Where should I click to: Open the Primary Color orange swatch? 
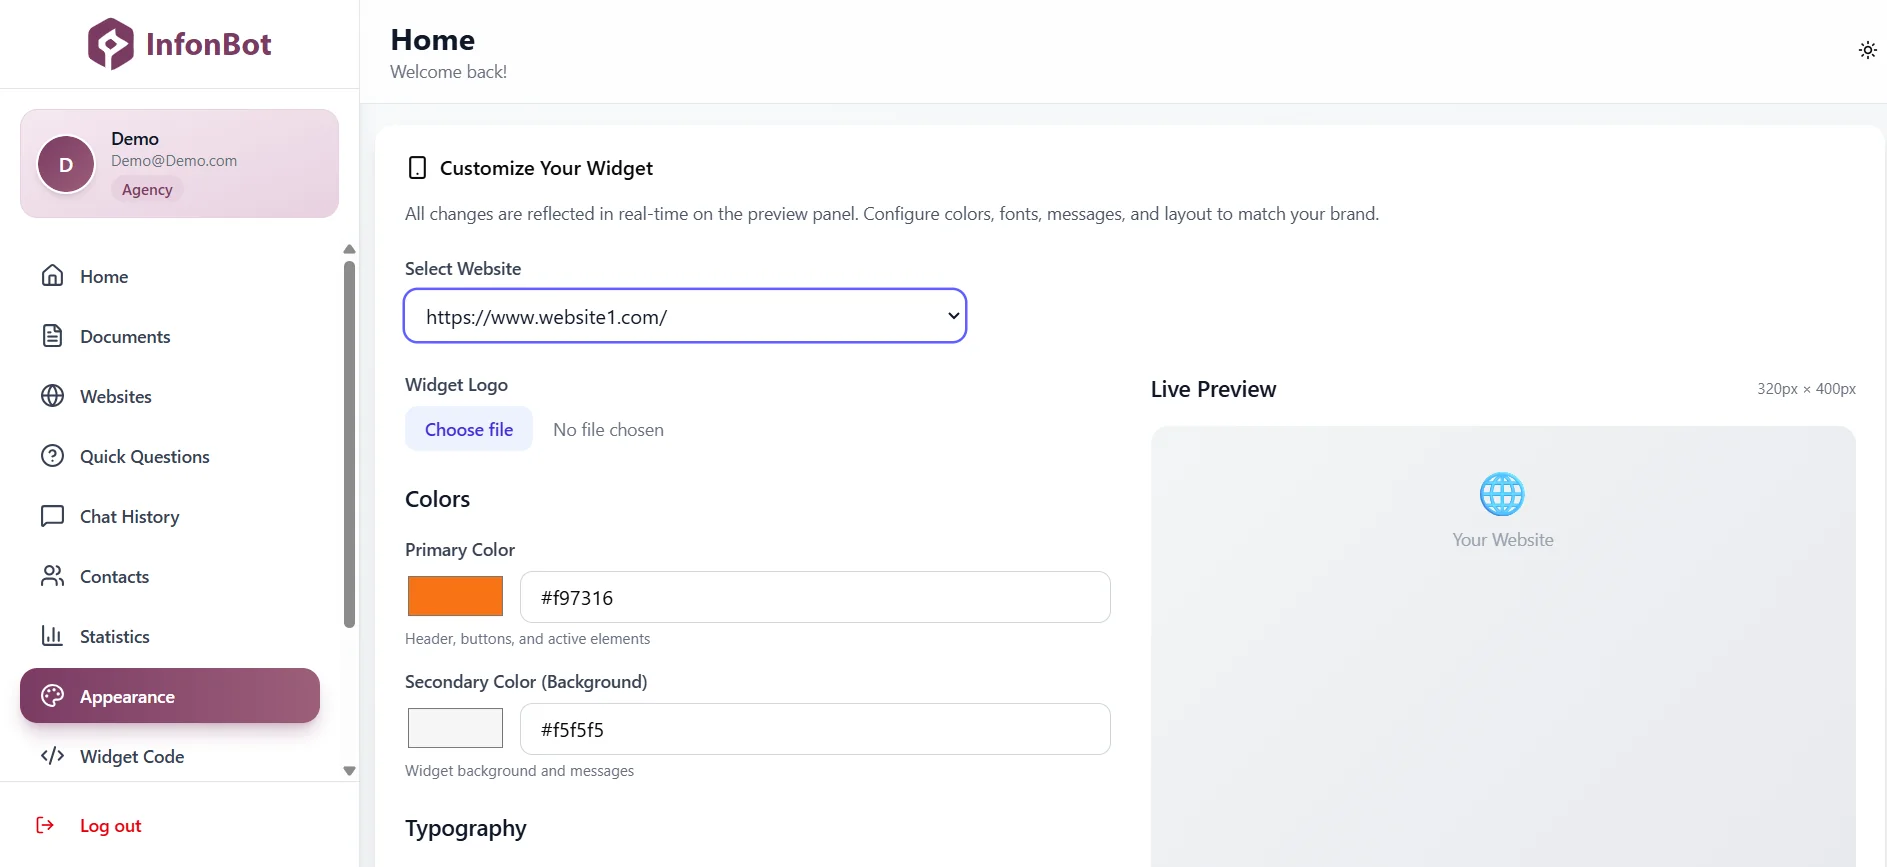455,596
